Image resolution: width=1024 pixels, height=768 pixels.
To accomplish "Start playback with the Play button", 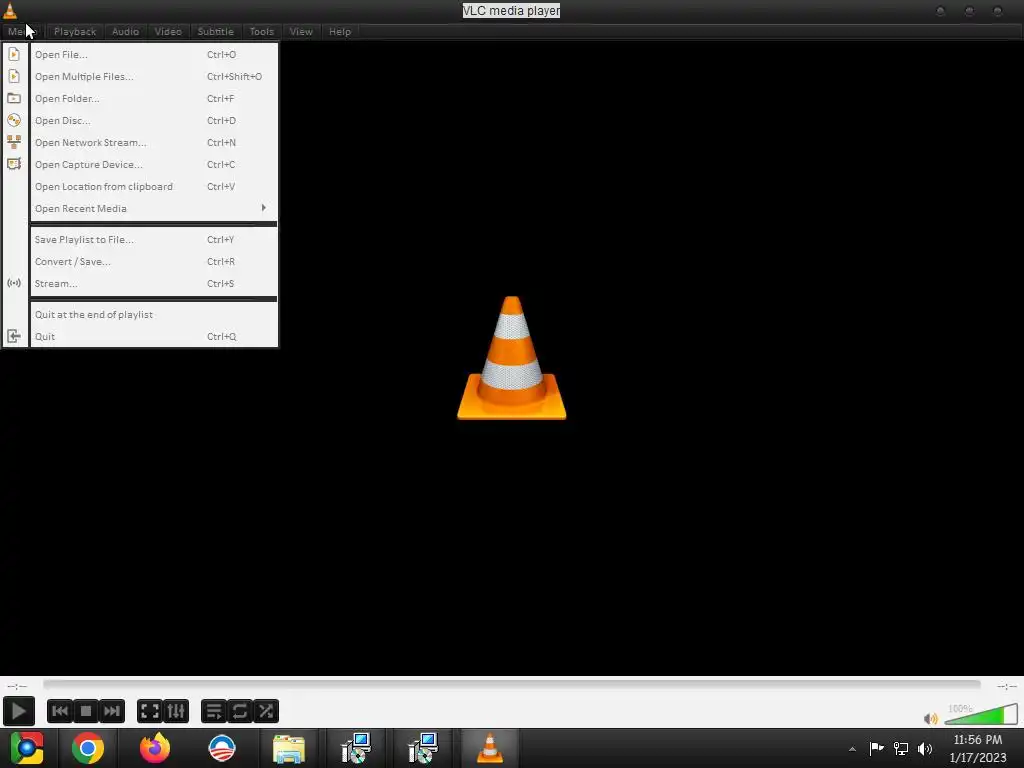I will (18, 711).
